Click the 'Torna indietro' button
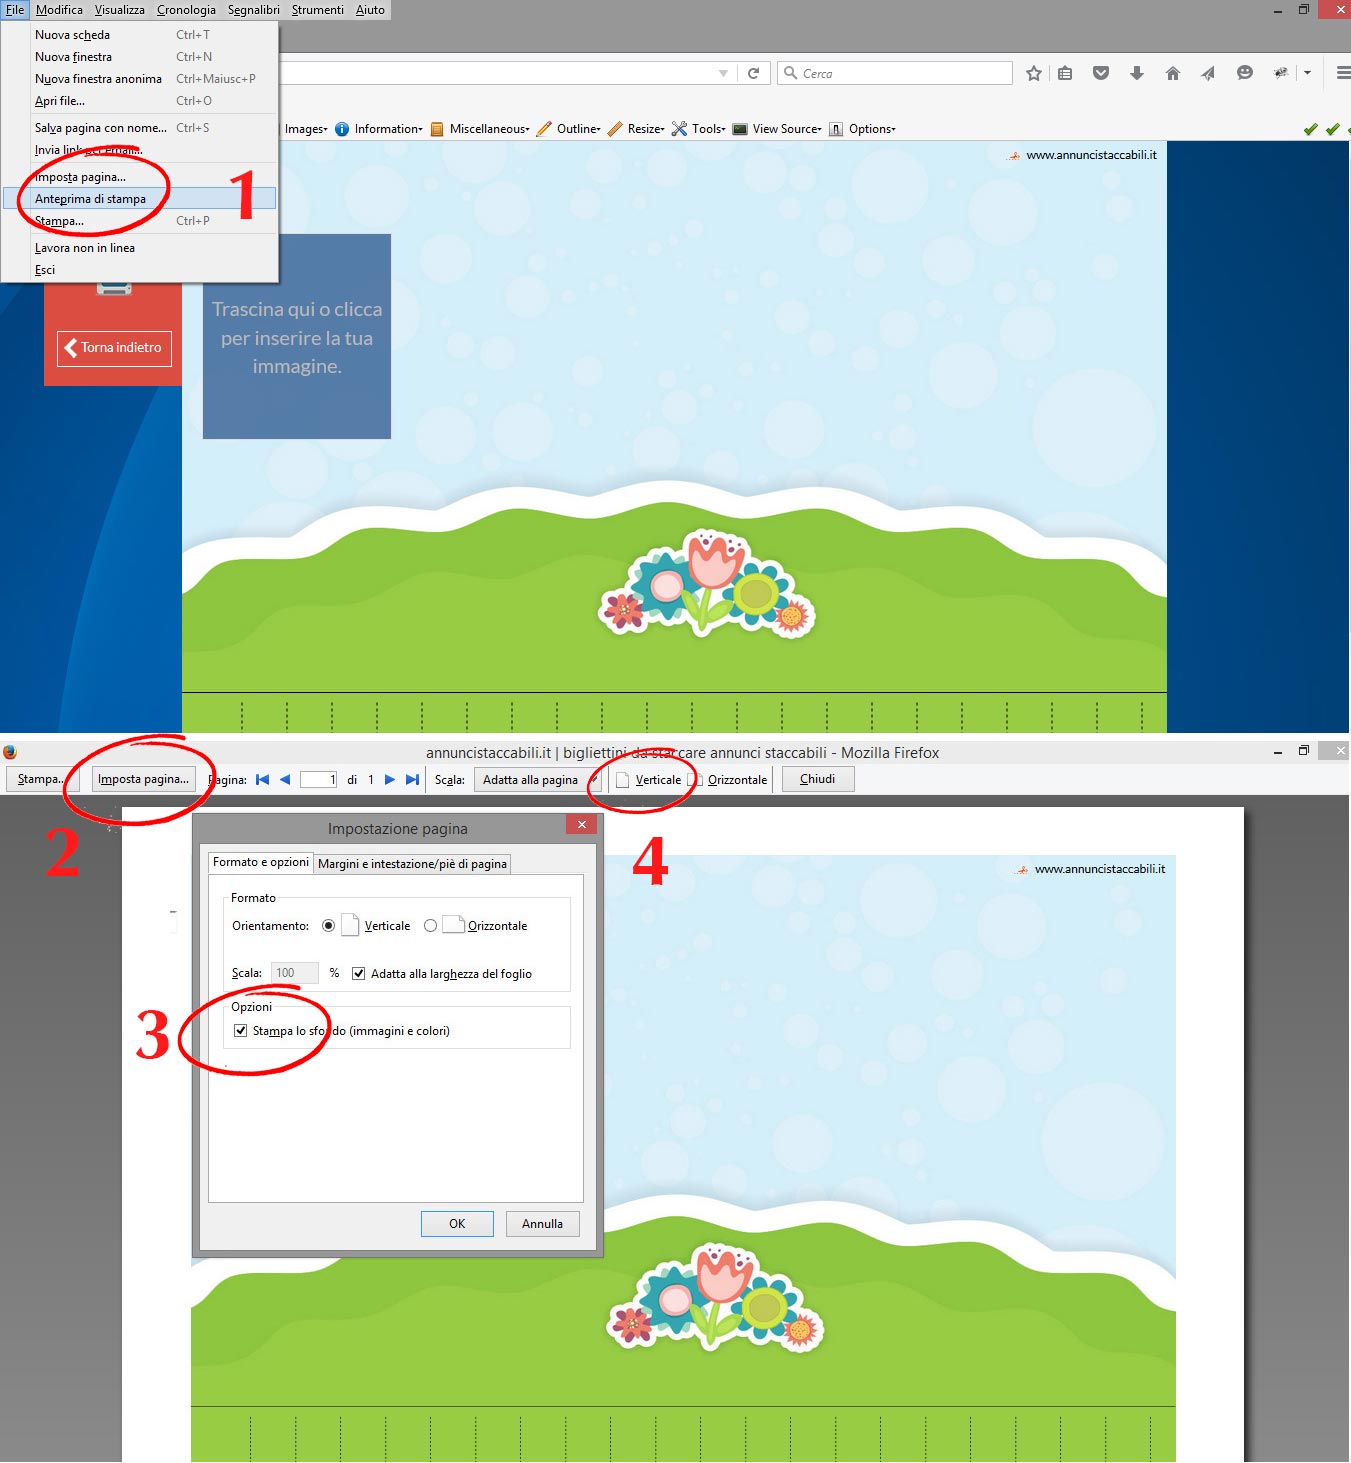Viewport: 1351px width, 1463px height. click(x=114, y=348)
